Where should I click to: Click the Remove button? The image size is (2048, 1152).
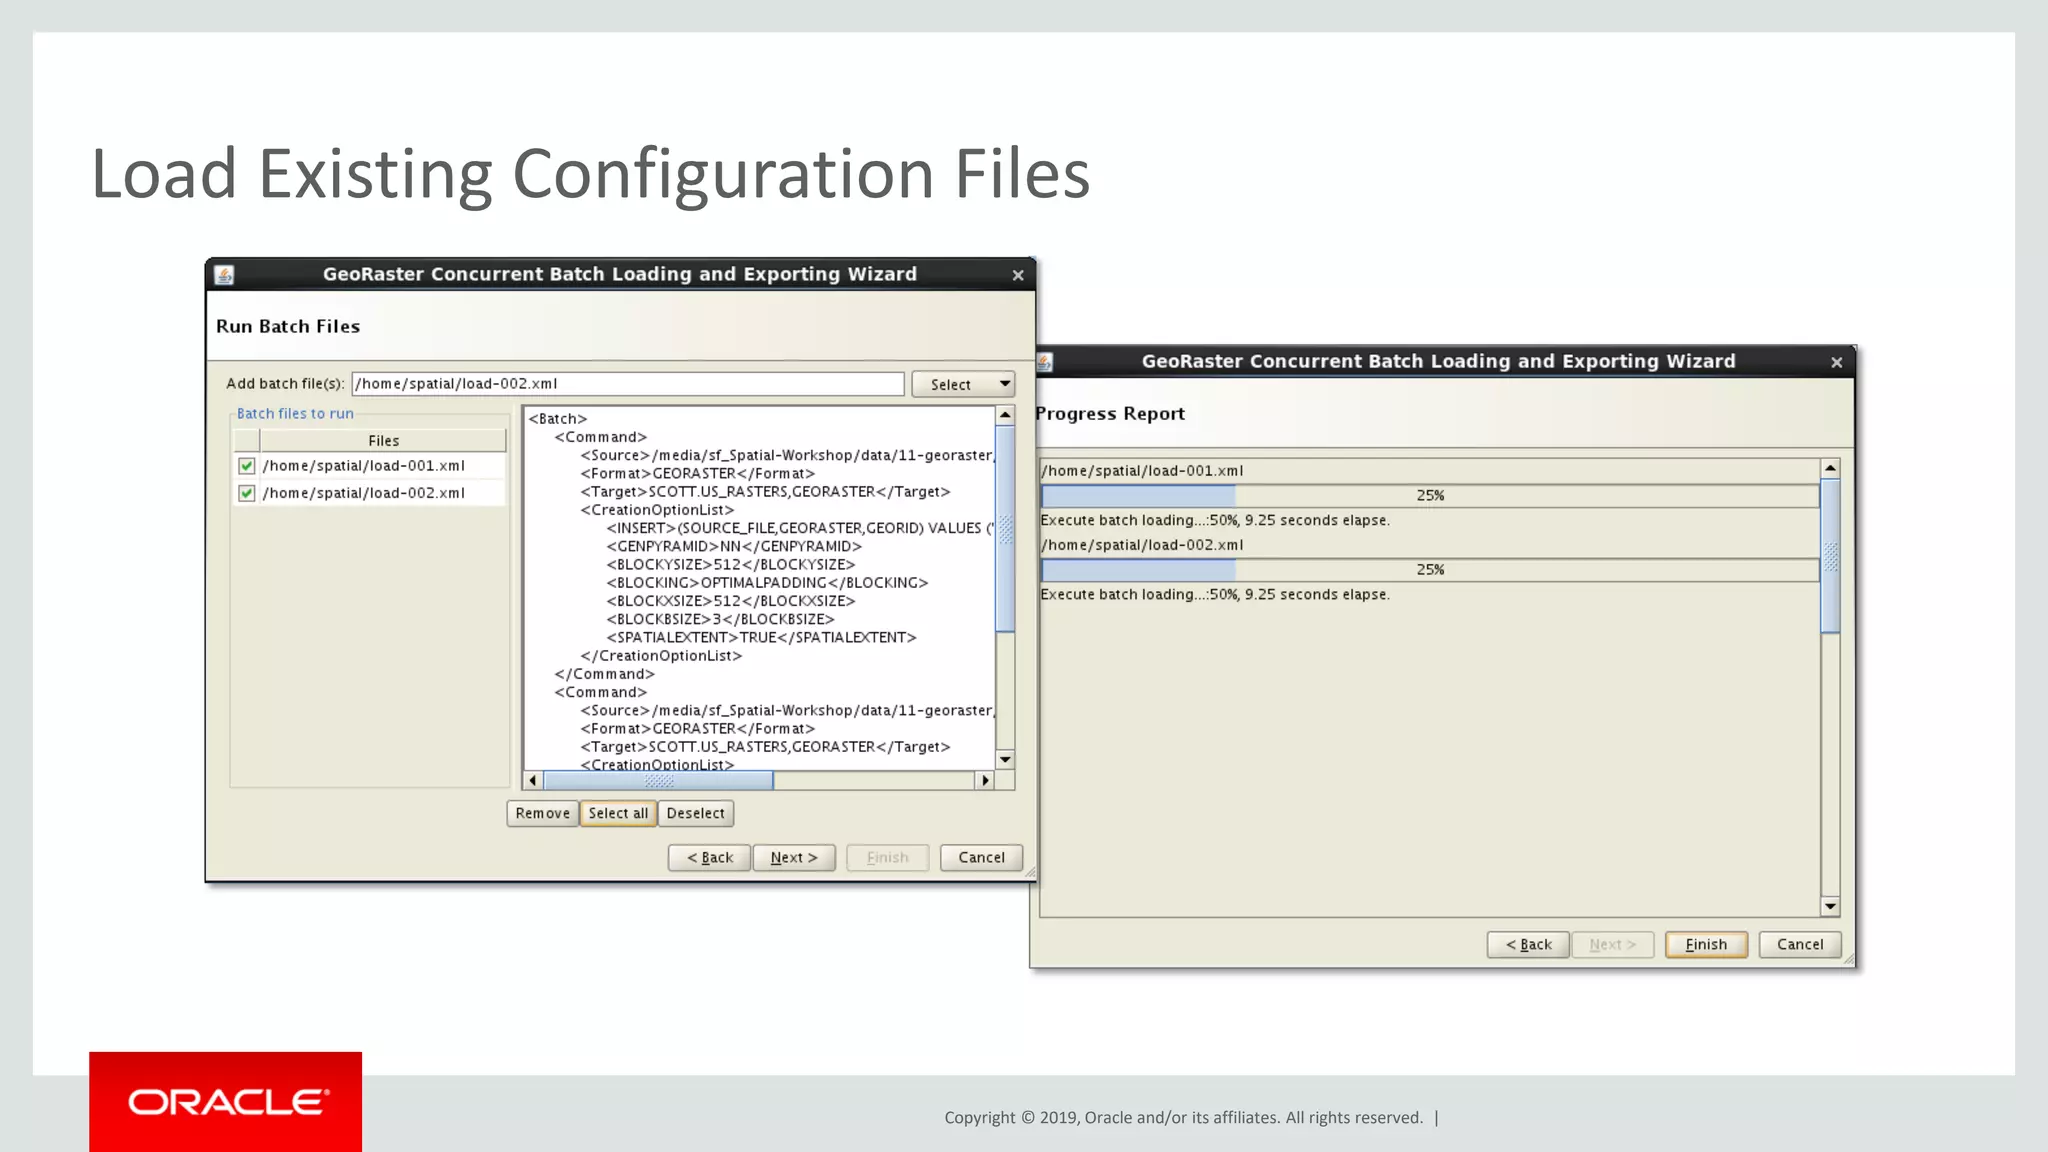543,813
